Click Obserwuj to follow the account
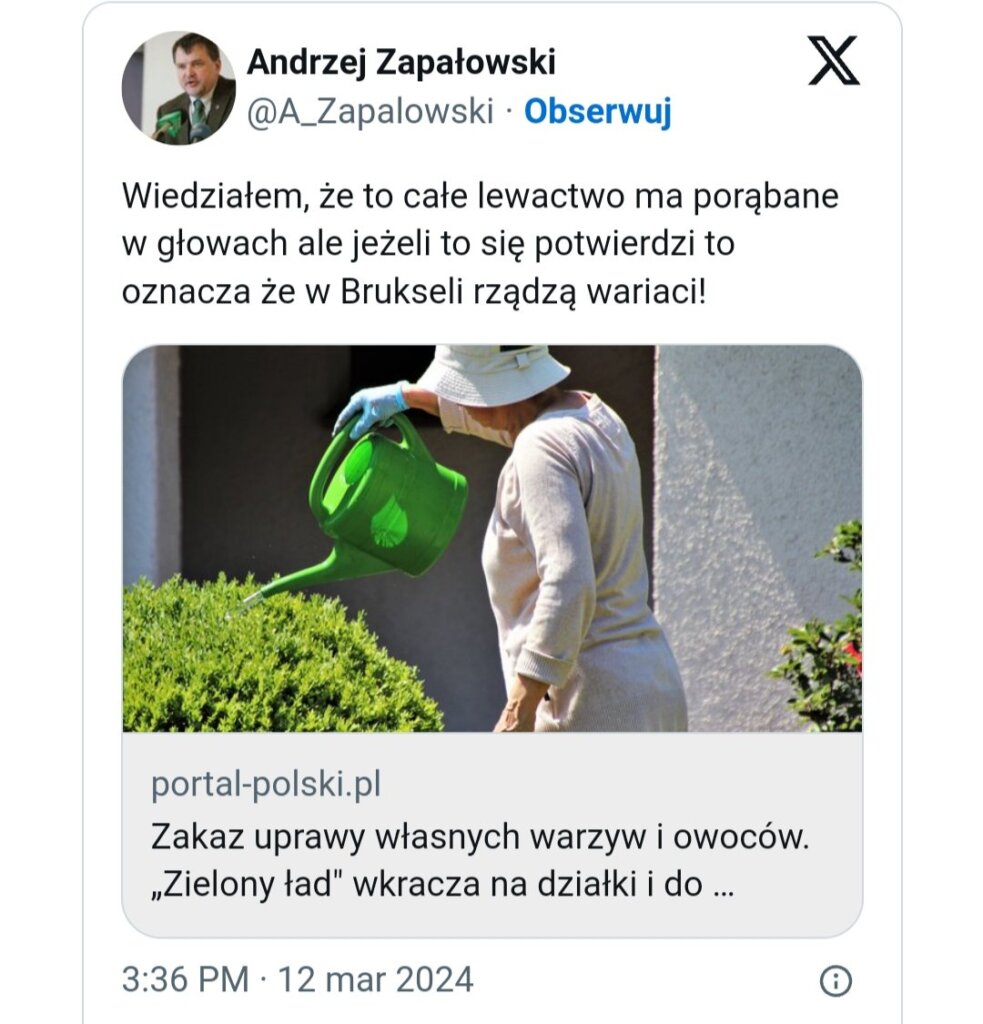Screen dimensions: 983x1024 pos(598,111)
